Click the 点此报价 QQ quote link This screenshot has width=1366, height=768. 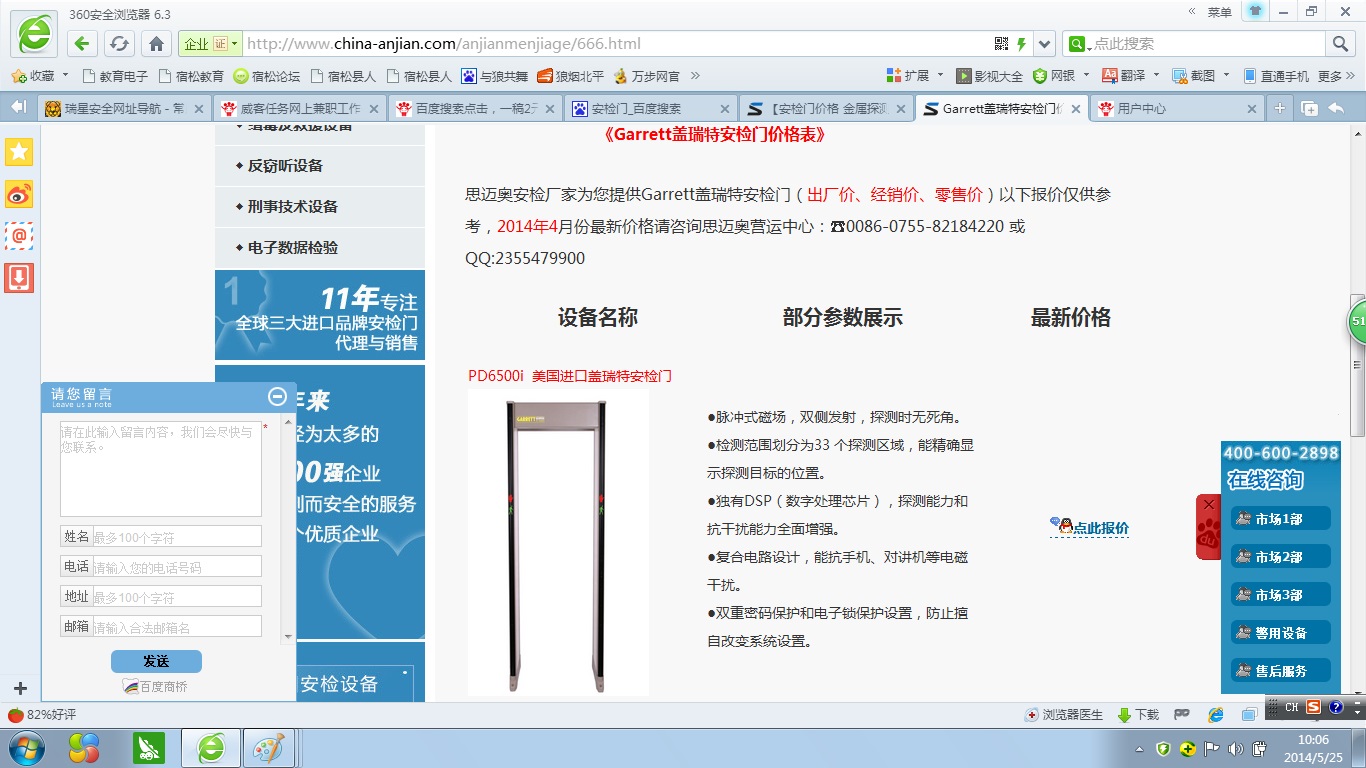1089,527
